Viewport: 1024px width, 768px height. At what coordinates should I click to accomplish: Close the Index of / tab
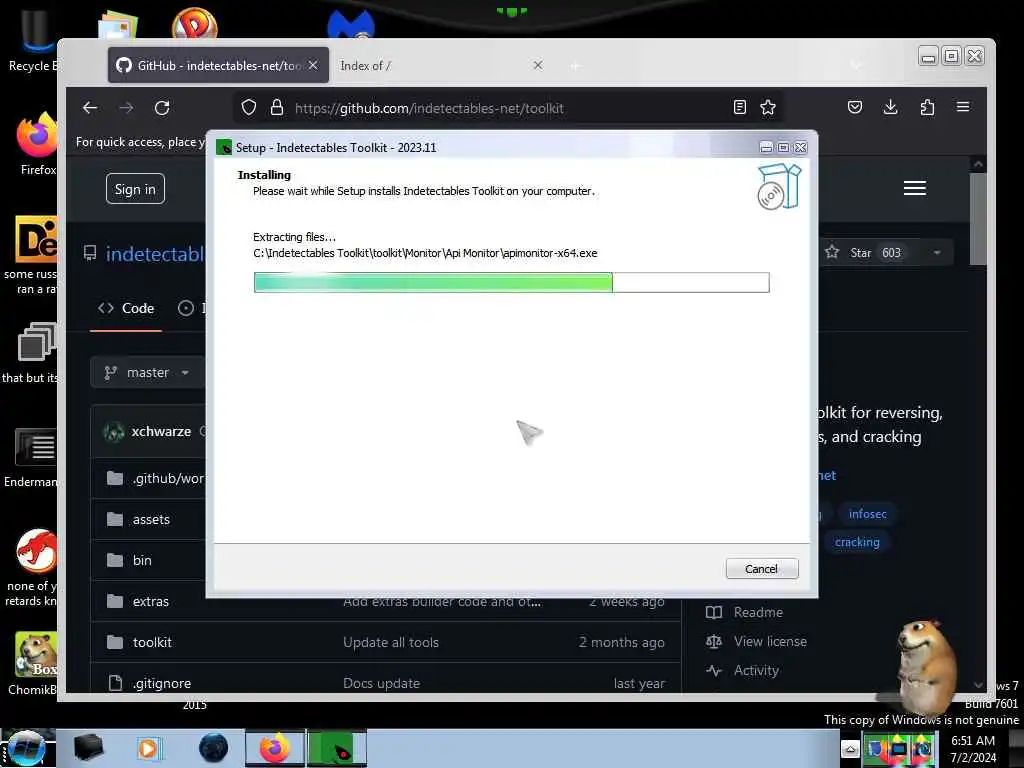click(x=537, y=65)
